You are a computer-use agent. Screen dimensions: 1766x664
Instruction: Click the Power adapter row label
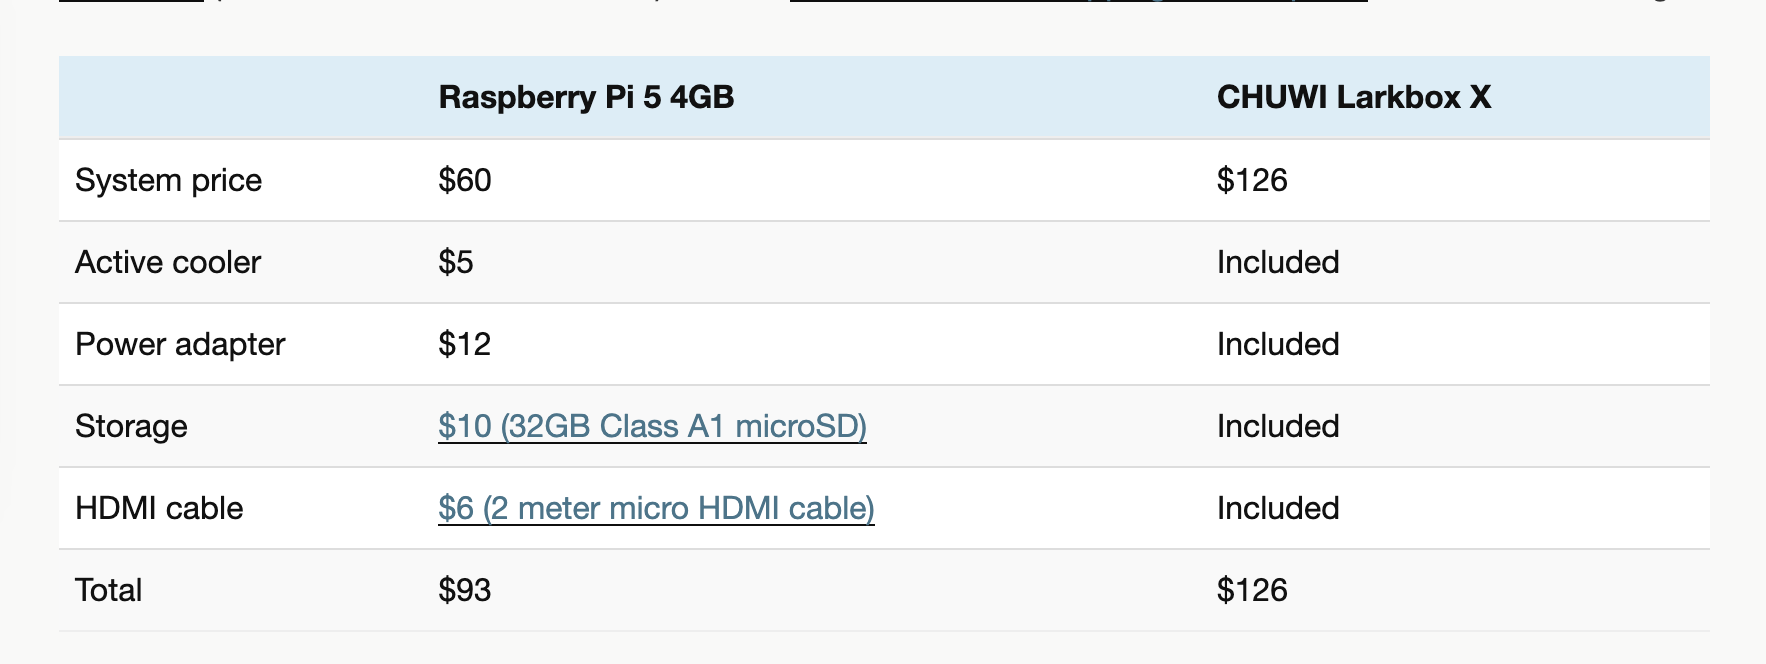tap(180, 344)
